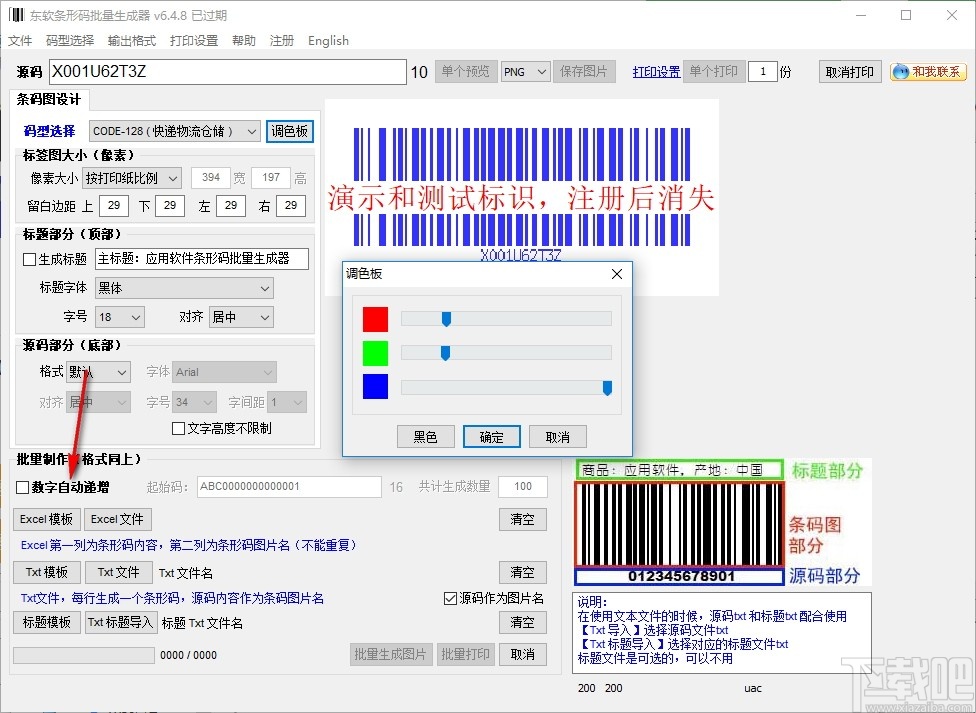Image resolution: width=976 pixels, height=713 pixels.
Task: Select the 条码图设计 tab
Action: pyautogui.click(x=49, y=100)
